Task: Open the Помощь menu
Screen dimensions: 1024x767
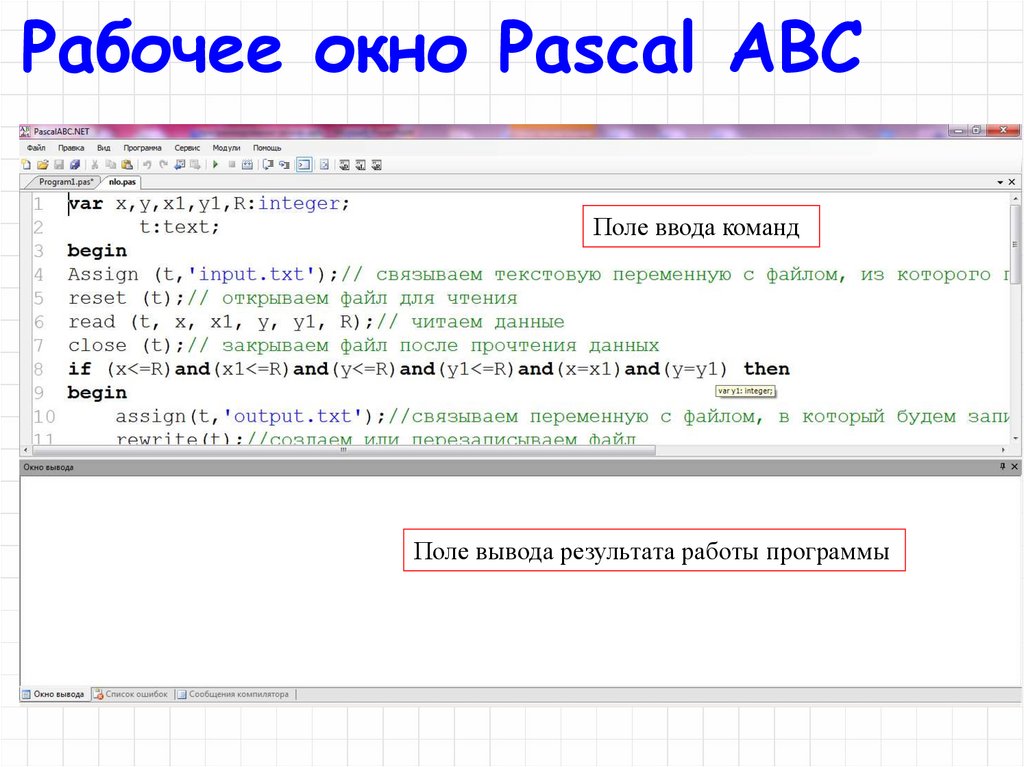Action: tap(267, 148)
